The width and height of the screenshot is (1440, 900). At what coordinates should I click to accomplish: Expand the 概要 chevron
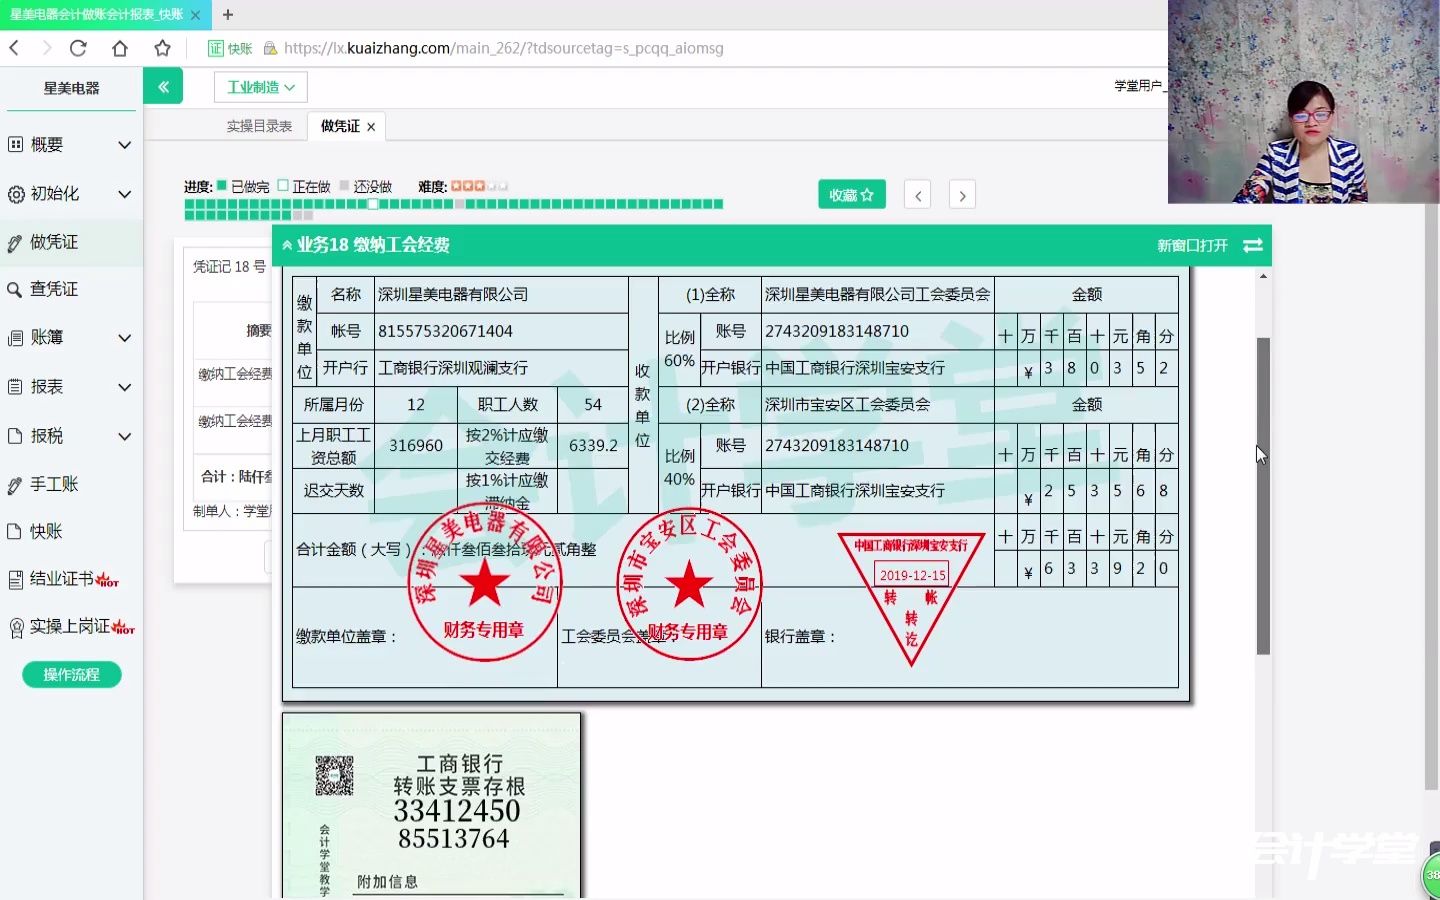(124, 145)
